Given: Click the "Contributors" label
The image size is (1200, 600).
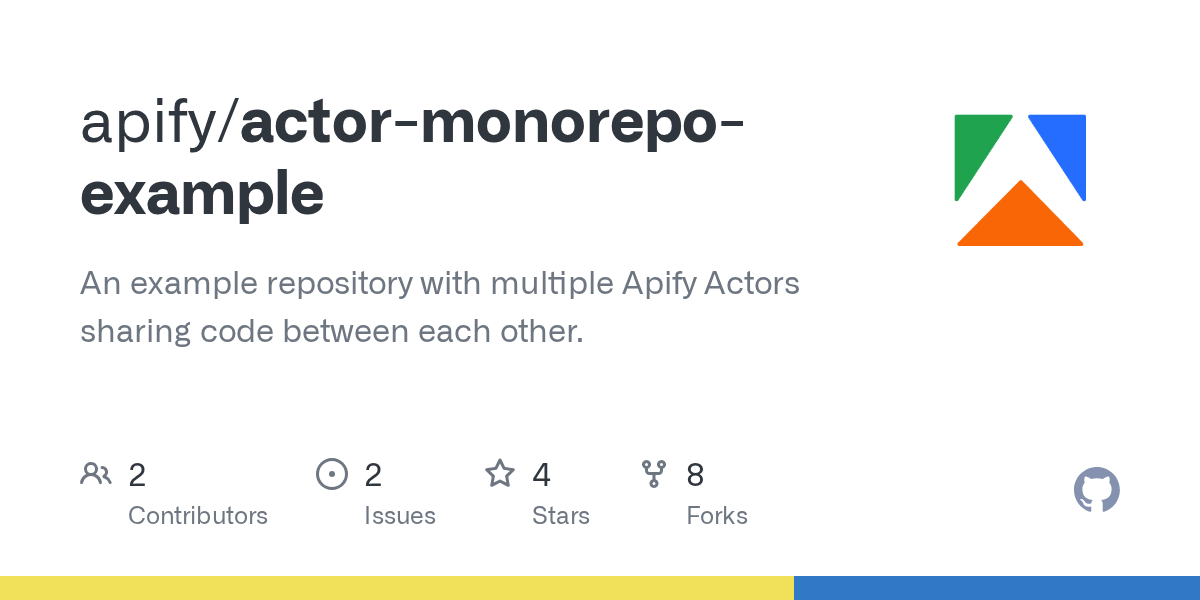Looking at the screenshot, I should pos(198,516).
